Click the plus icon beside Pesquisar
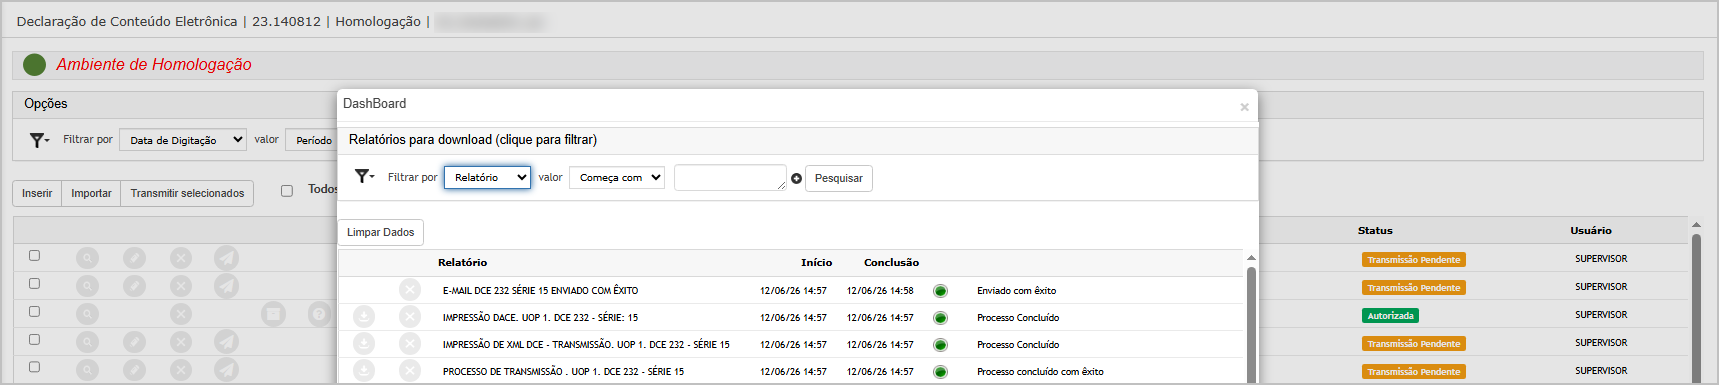 click(796, 179)
